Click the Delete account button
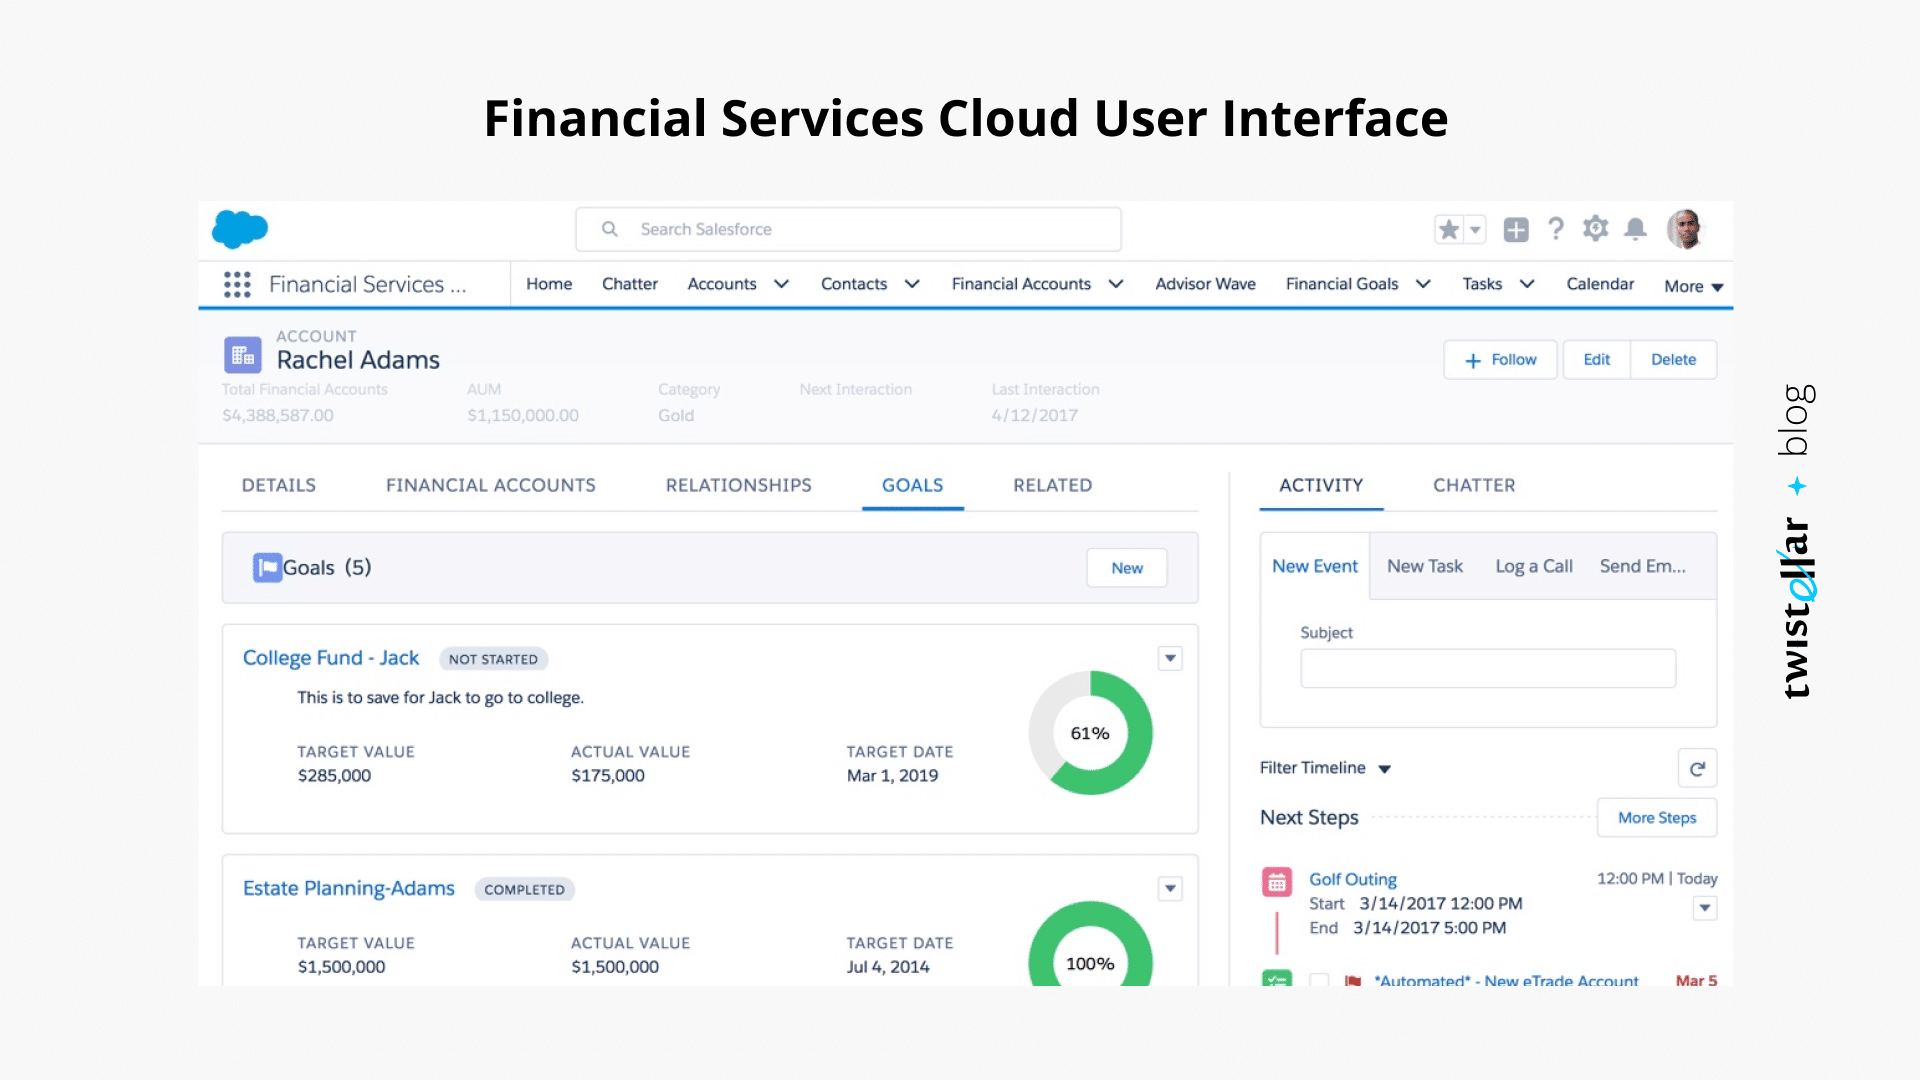Screen dimensions: 1920x1080 coord(1673,360)
